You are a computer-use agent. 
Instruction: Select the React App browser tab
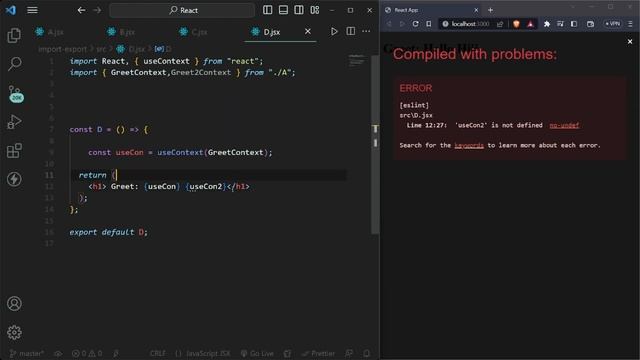tap(431, 10)
